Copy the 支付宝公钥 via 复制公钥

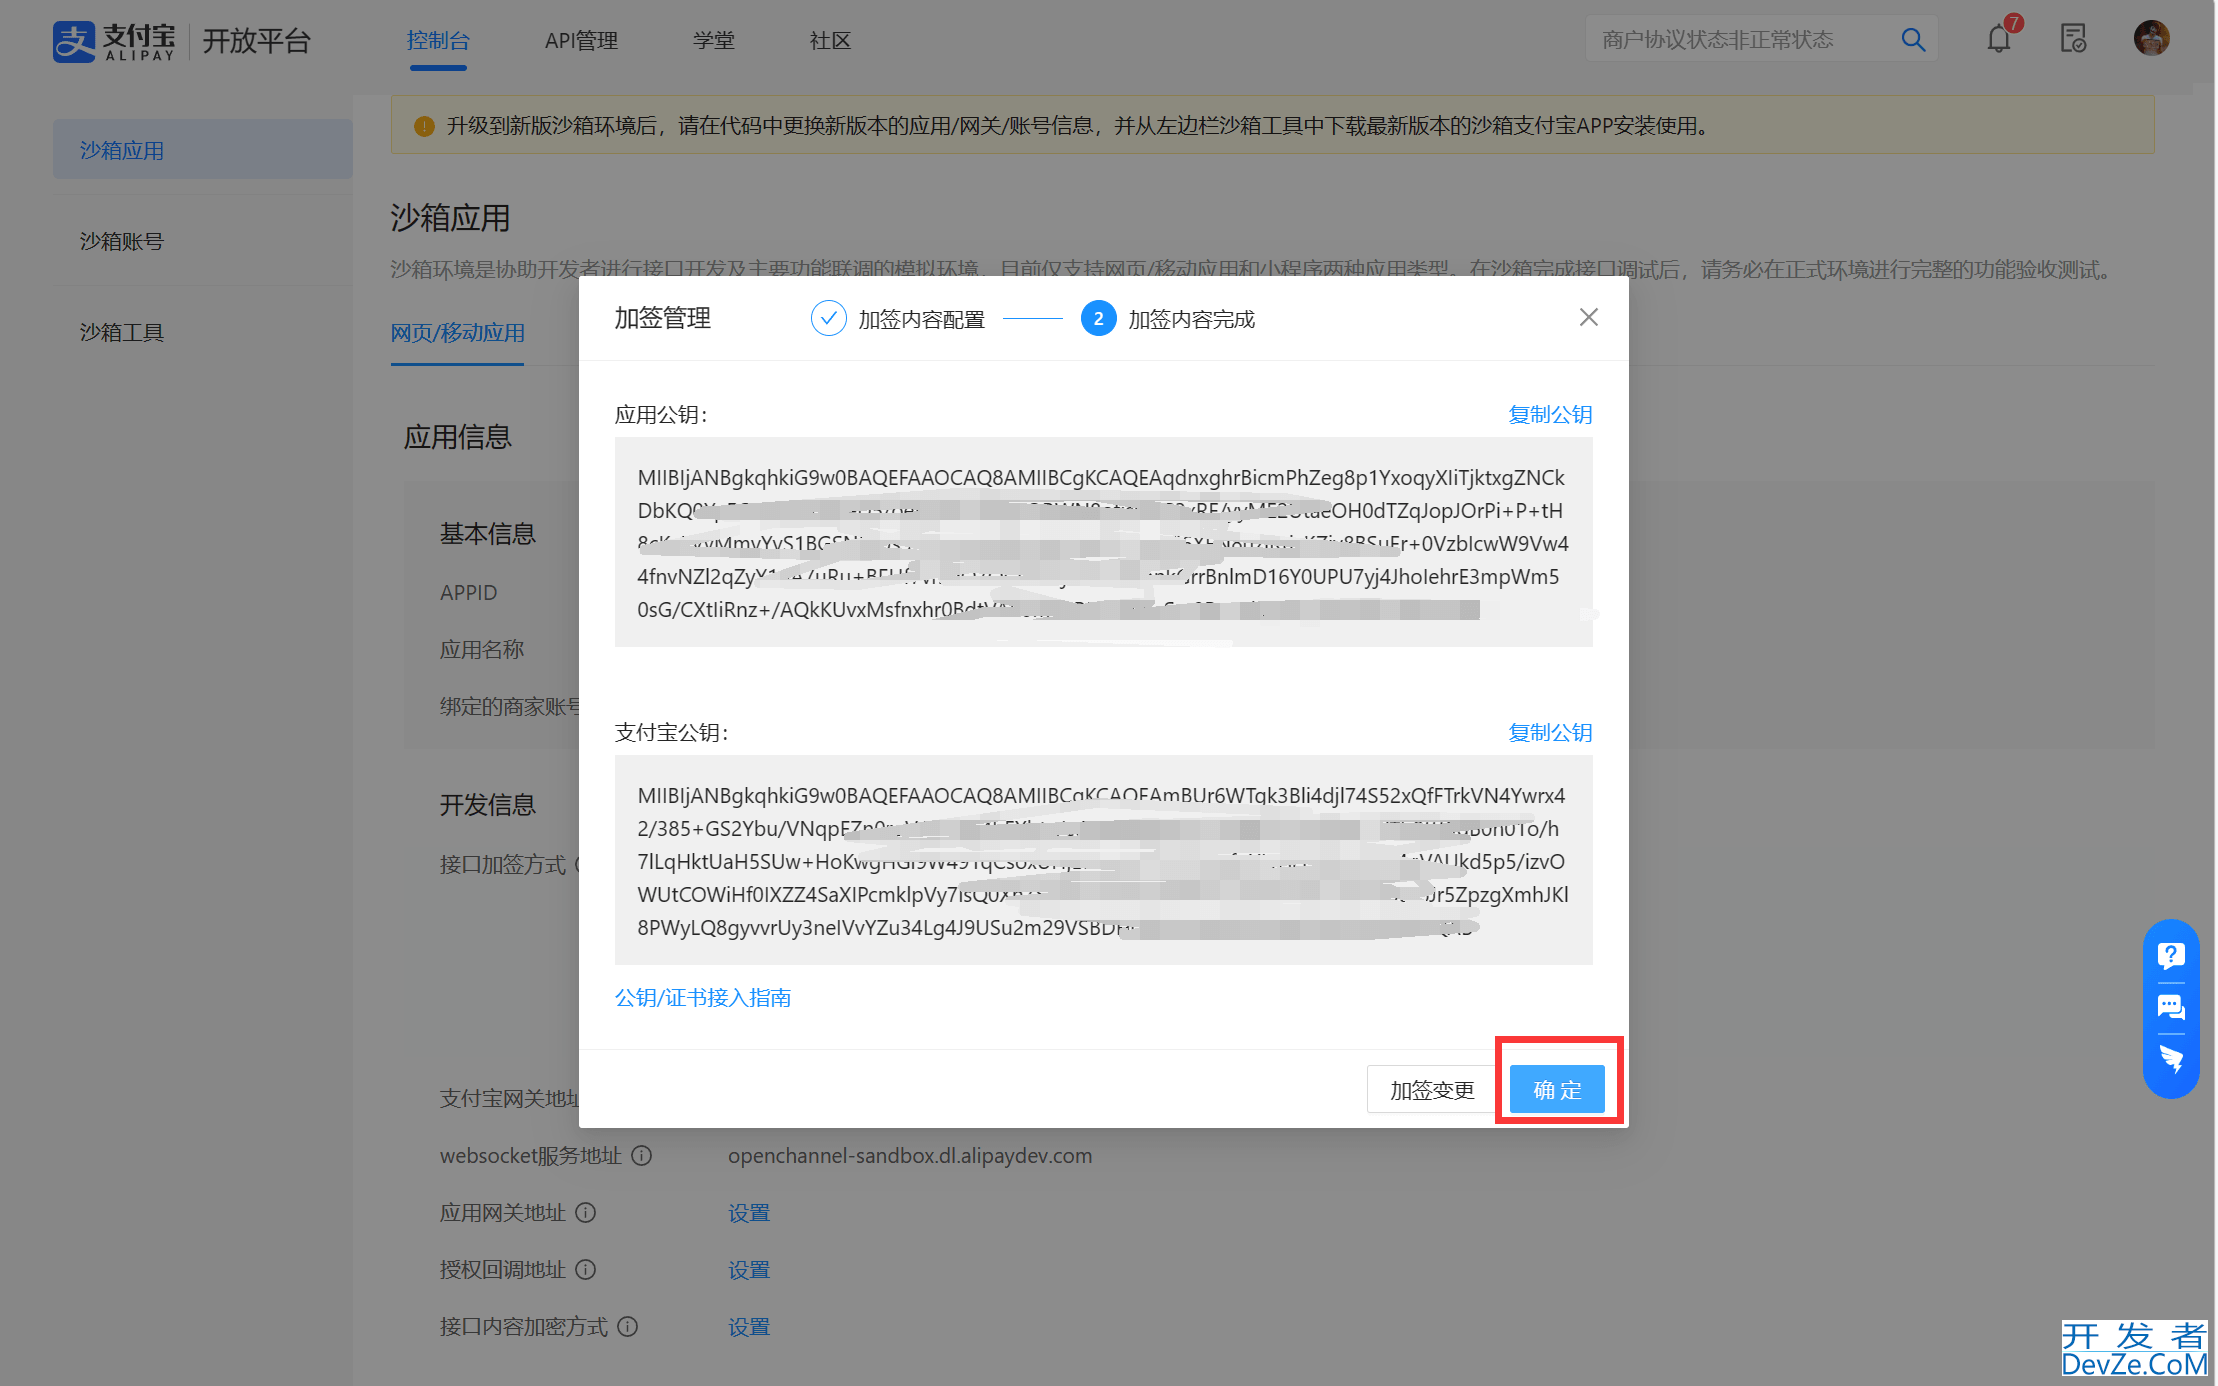[1550, 732]
